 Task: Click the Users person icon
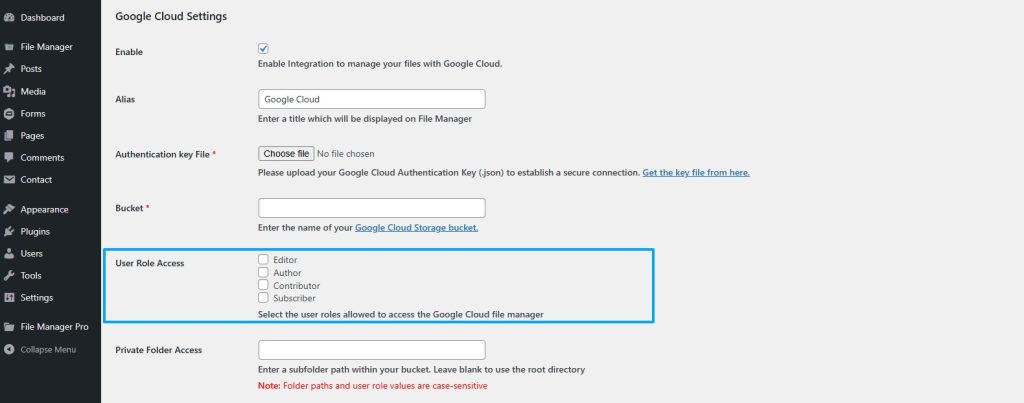pos(8,253)
